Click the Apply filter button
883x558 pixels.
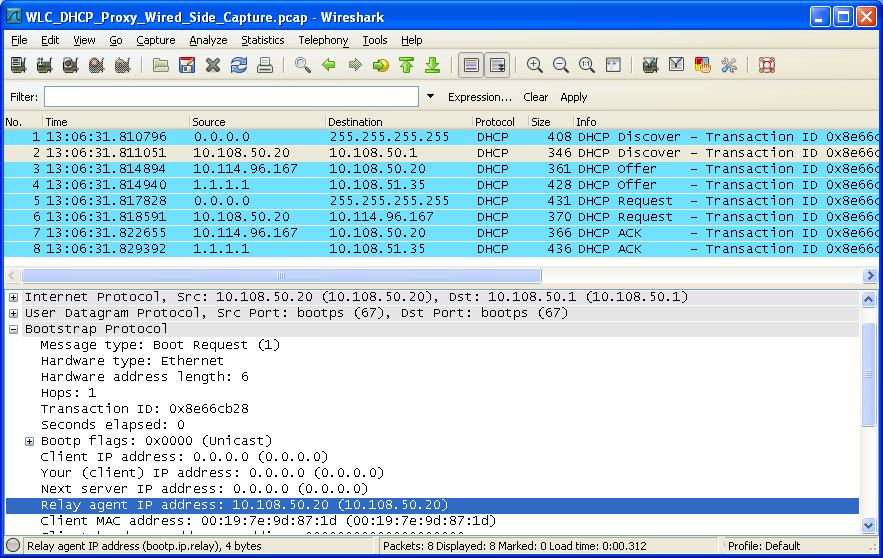click(573, 97)
